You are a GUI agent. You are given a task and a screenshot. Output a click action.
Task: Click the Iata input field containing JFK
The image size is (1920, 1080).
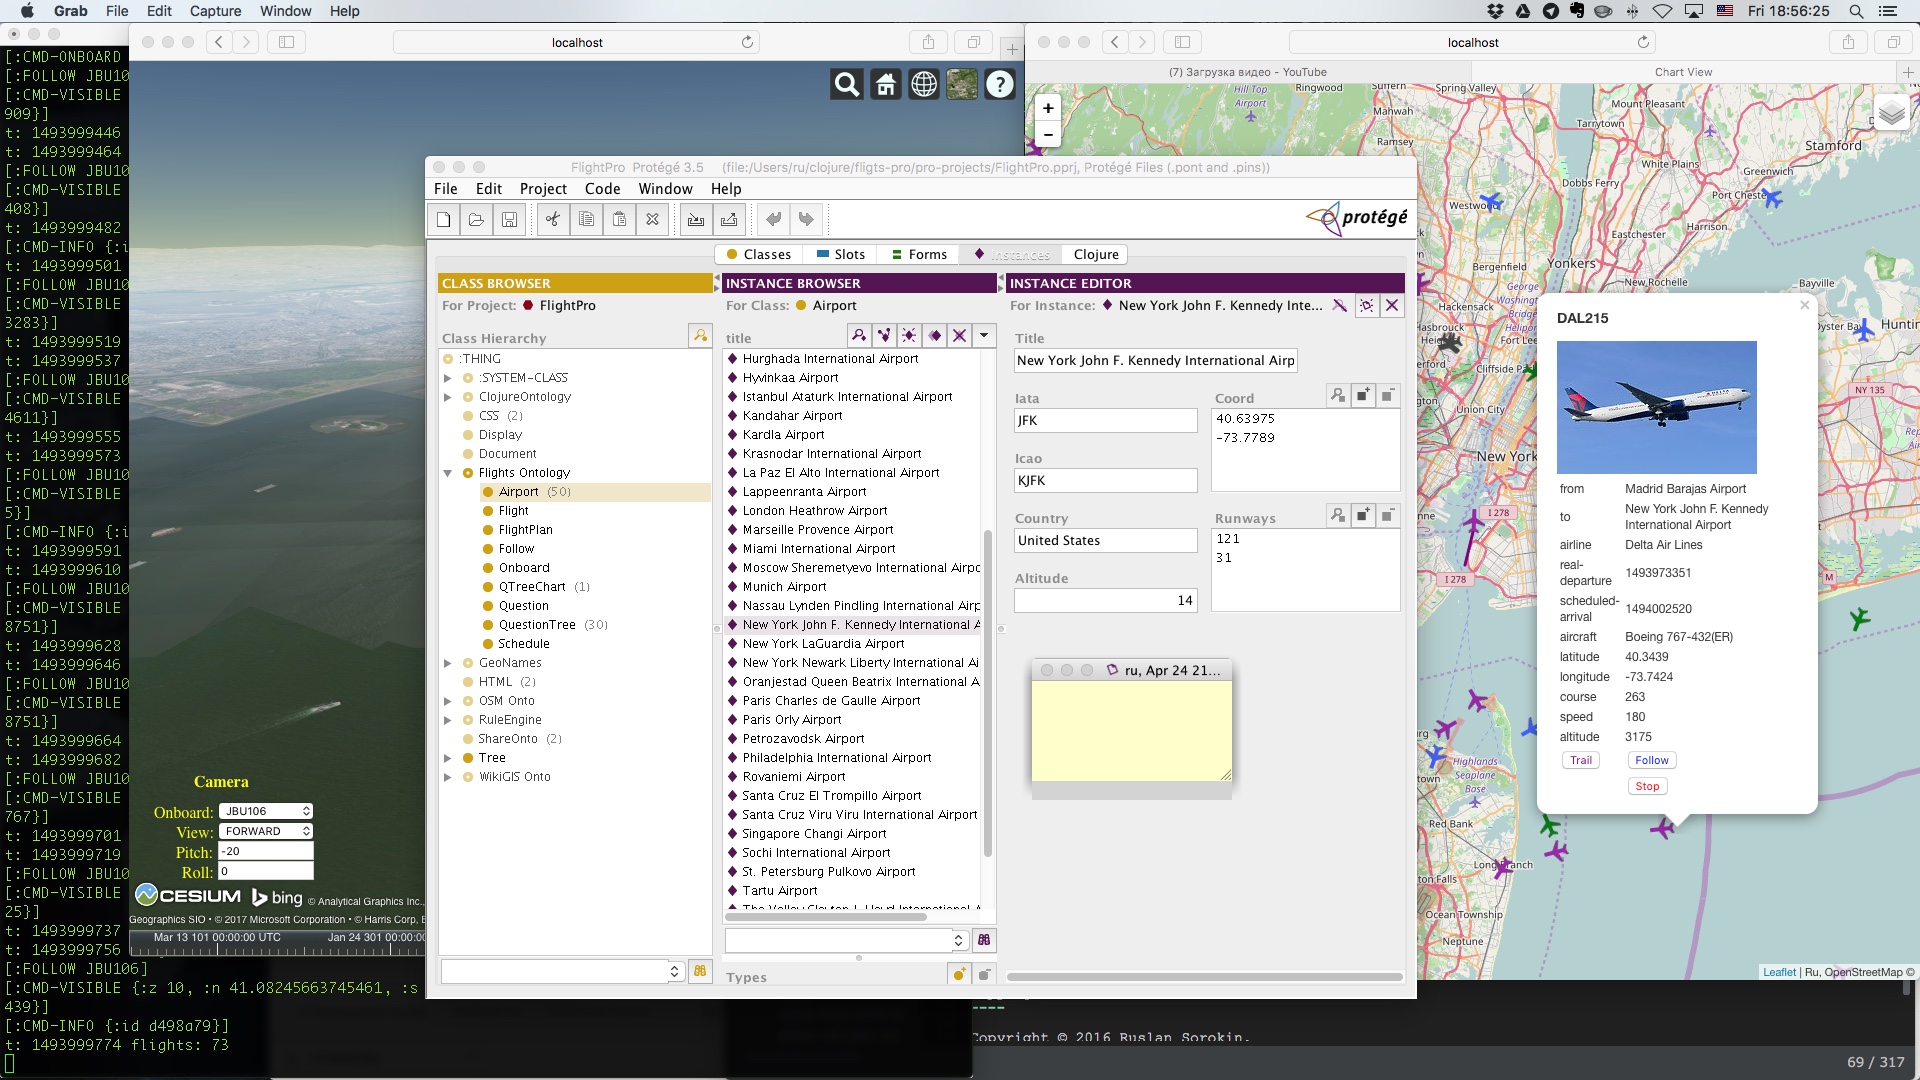(1105, 421)
